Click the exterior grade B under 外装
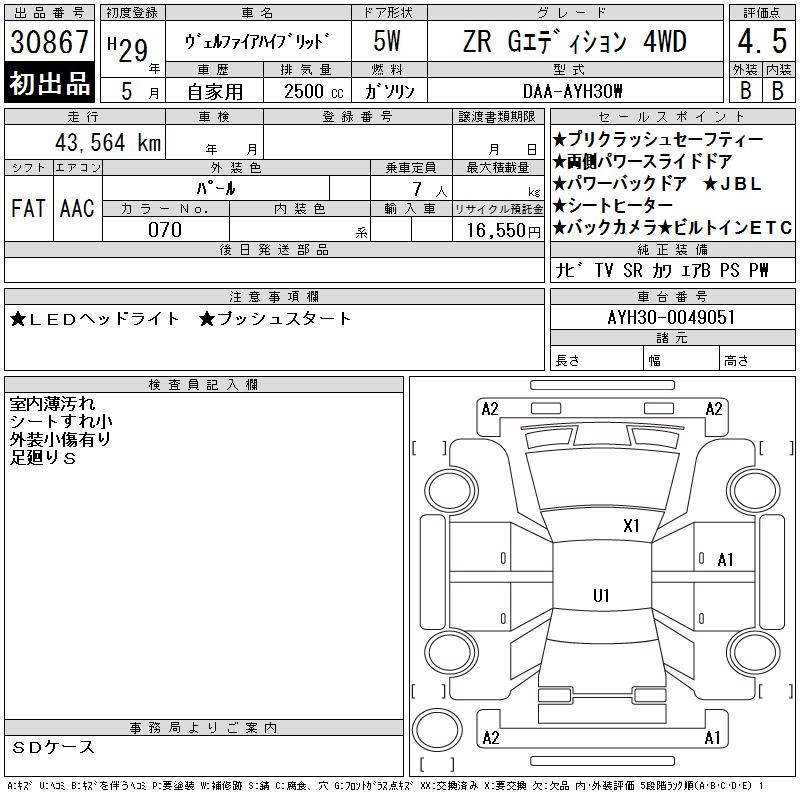 coord(744,89)
